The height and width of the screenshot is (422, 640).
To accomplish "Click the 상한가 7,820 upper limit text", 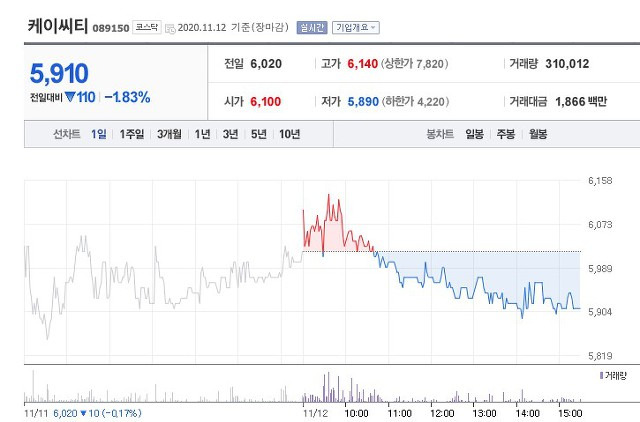I will 415,64.
